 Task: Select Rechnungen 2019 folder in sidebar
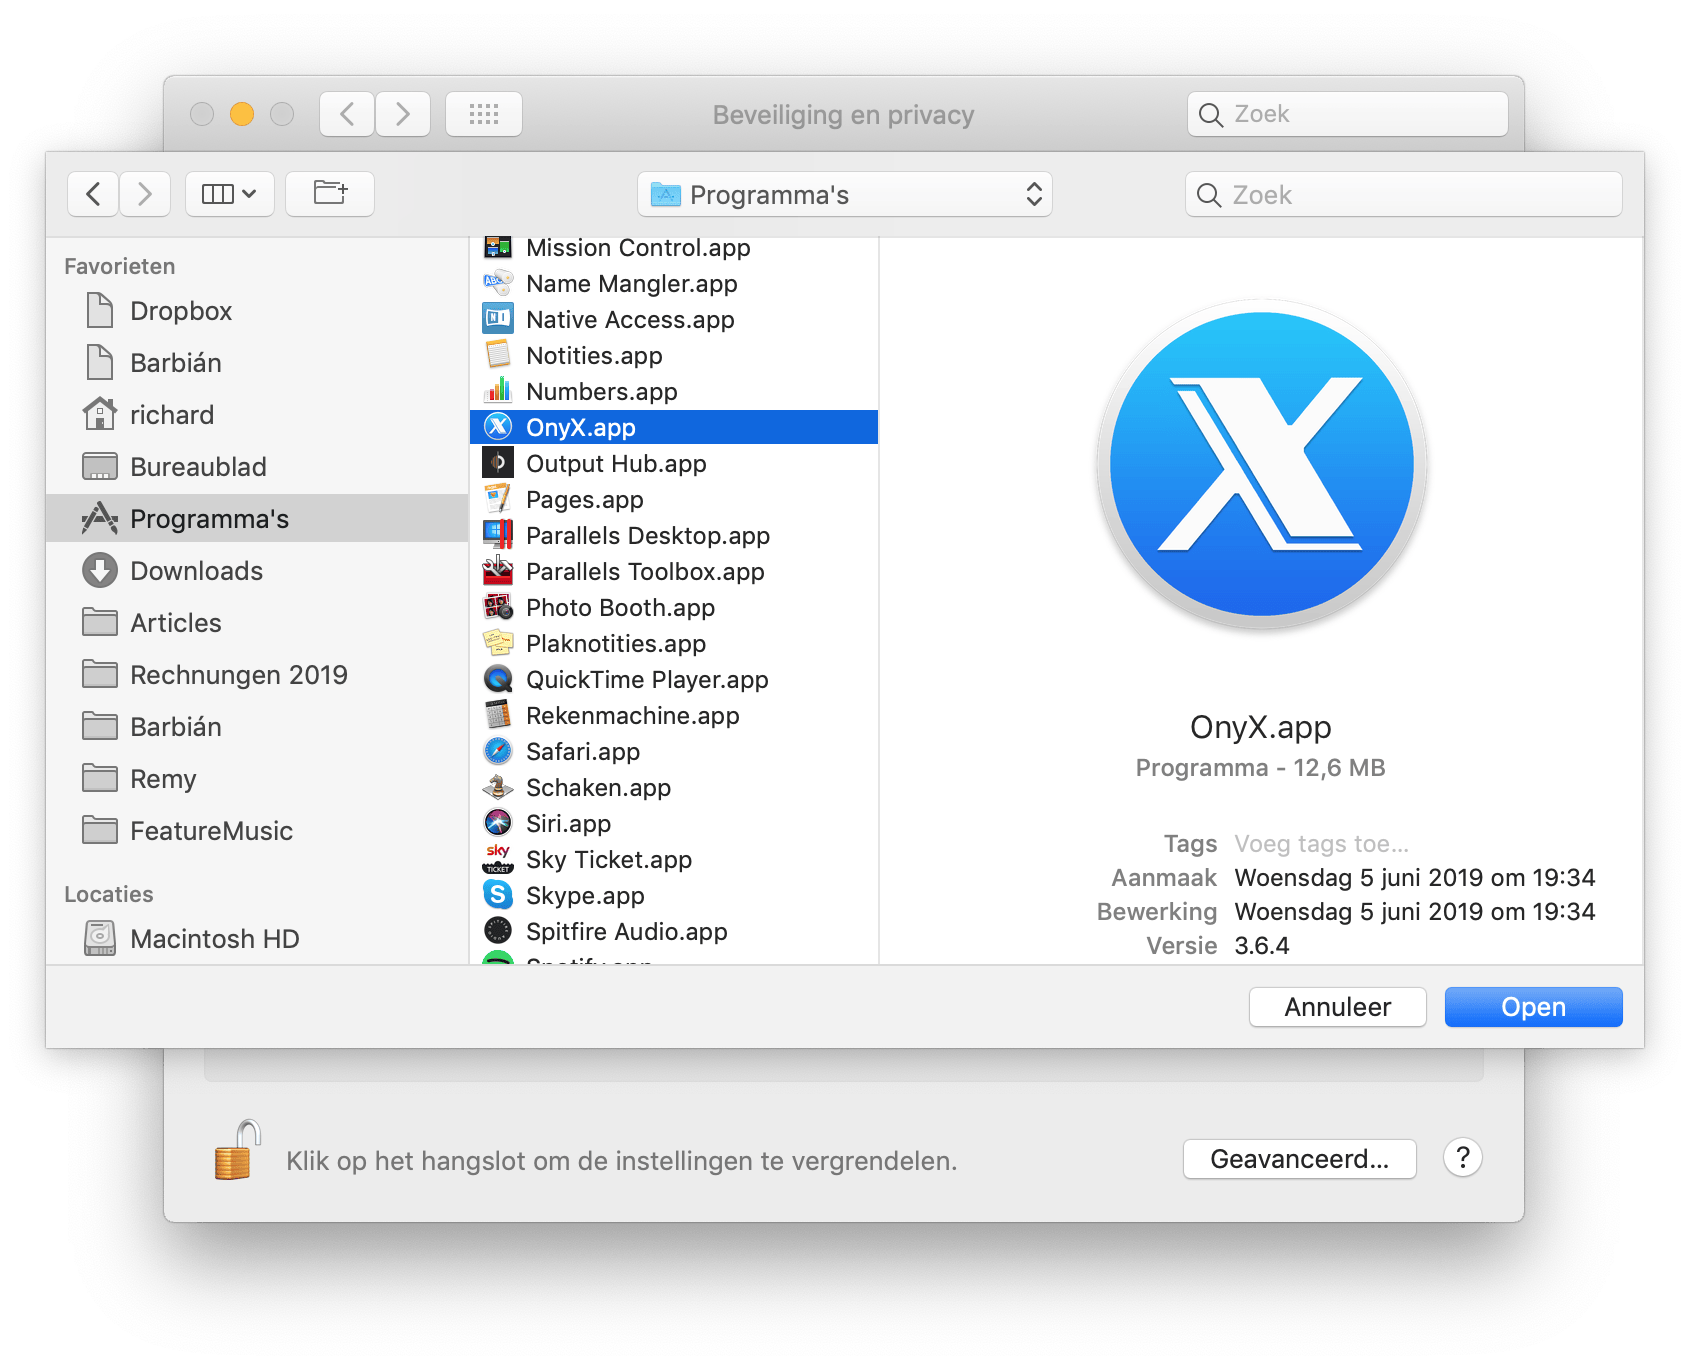coord(257,675)
